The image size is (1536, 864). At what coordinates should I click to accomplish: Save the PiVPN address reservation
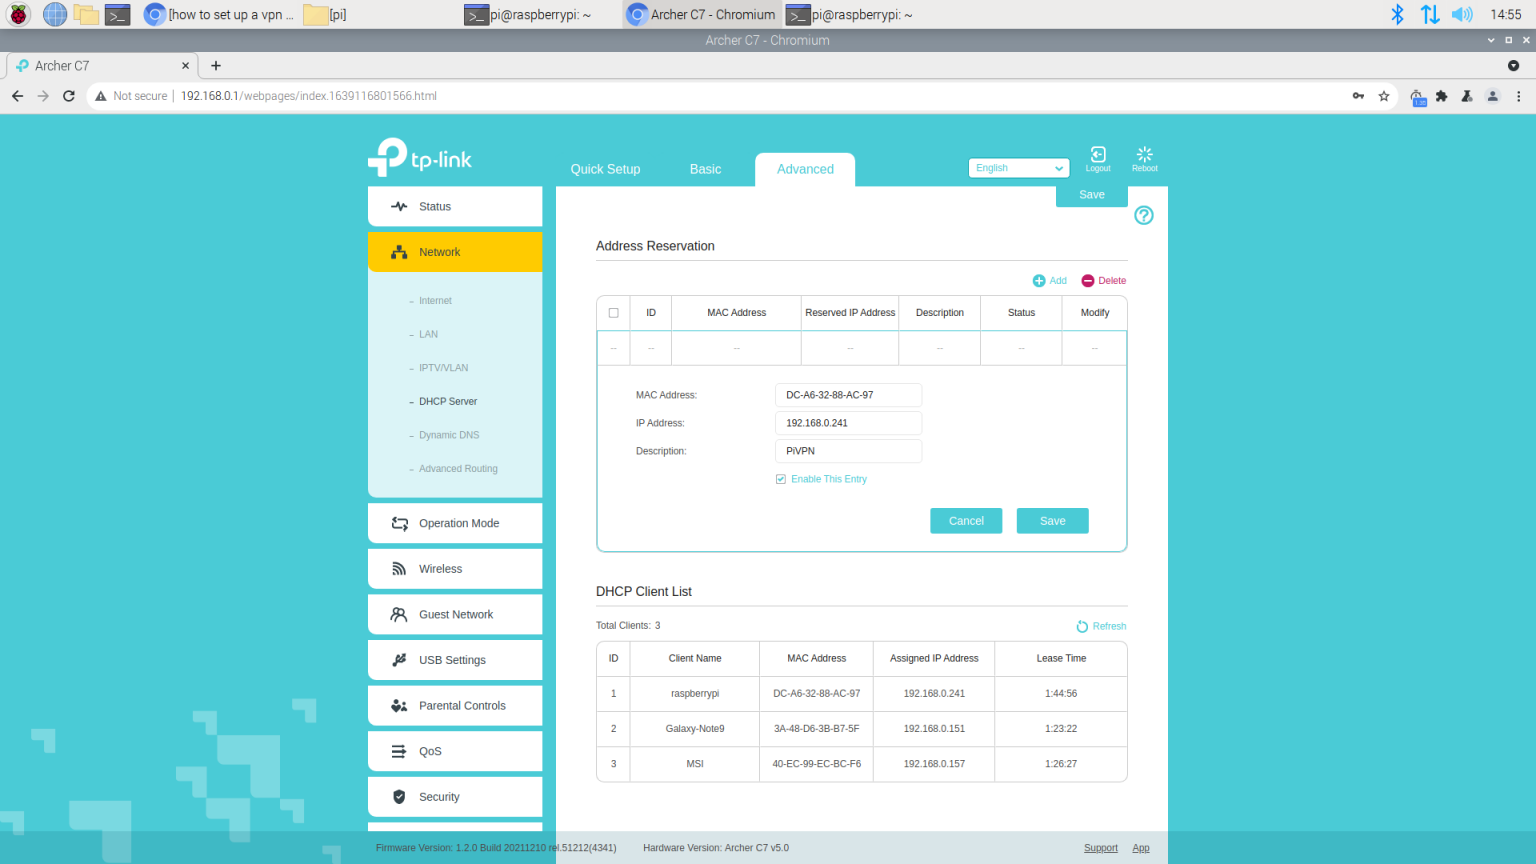(1052, 520)
